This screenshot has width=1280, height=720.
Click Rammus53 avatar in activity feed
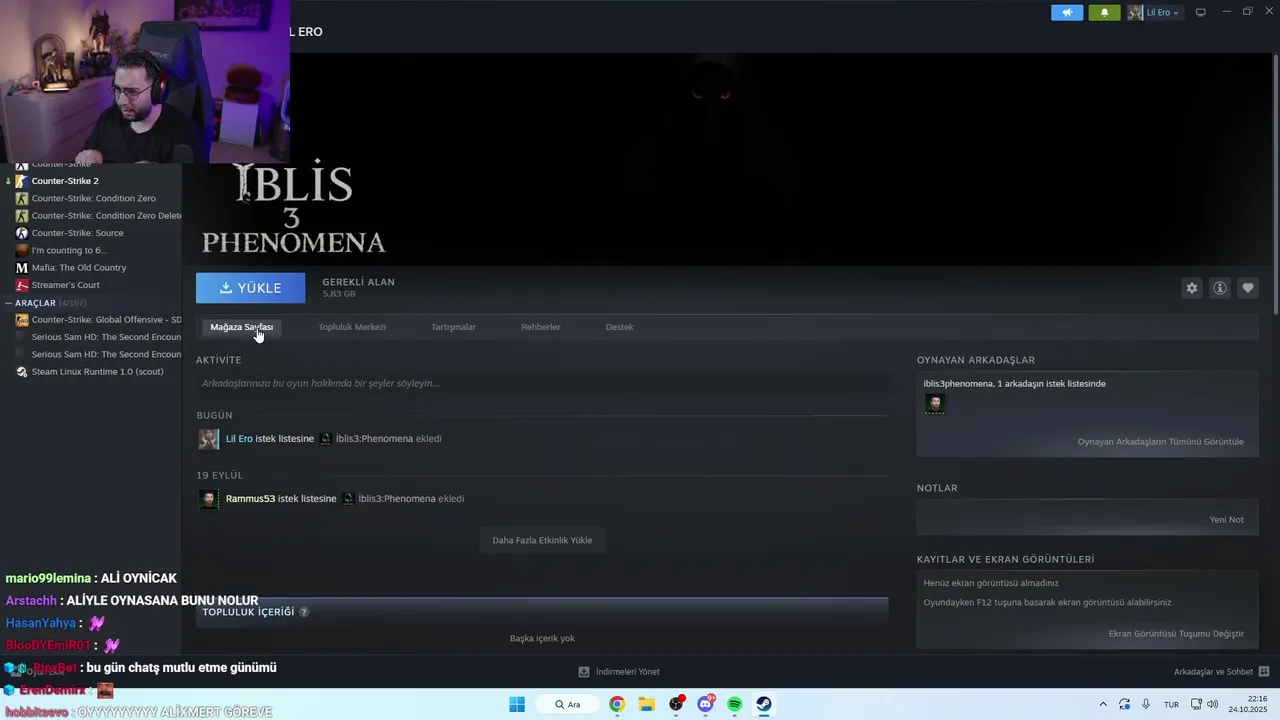pyautogui.click(x=208, y=499)
